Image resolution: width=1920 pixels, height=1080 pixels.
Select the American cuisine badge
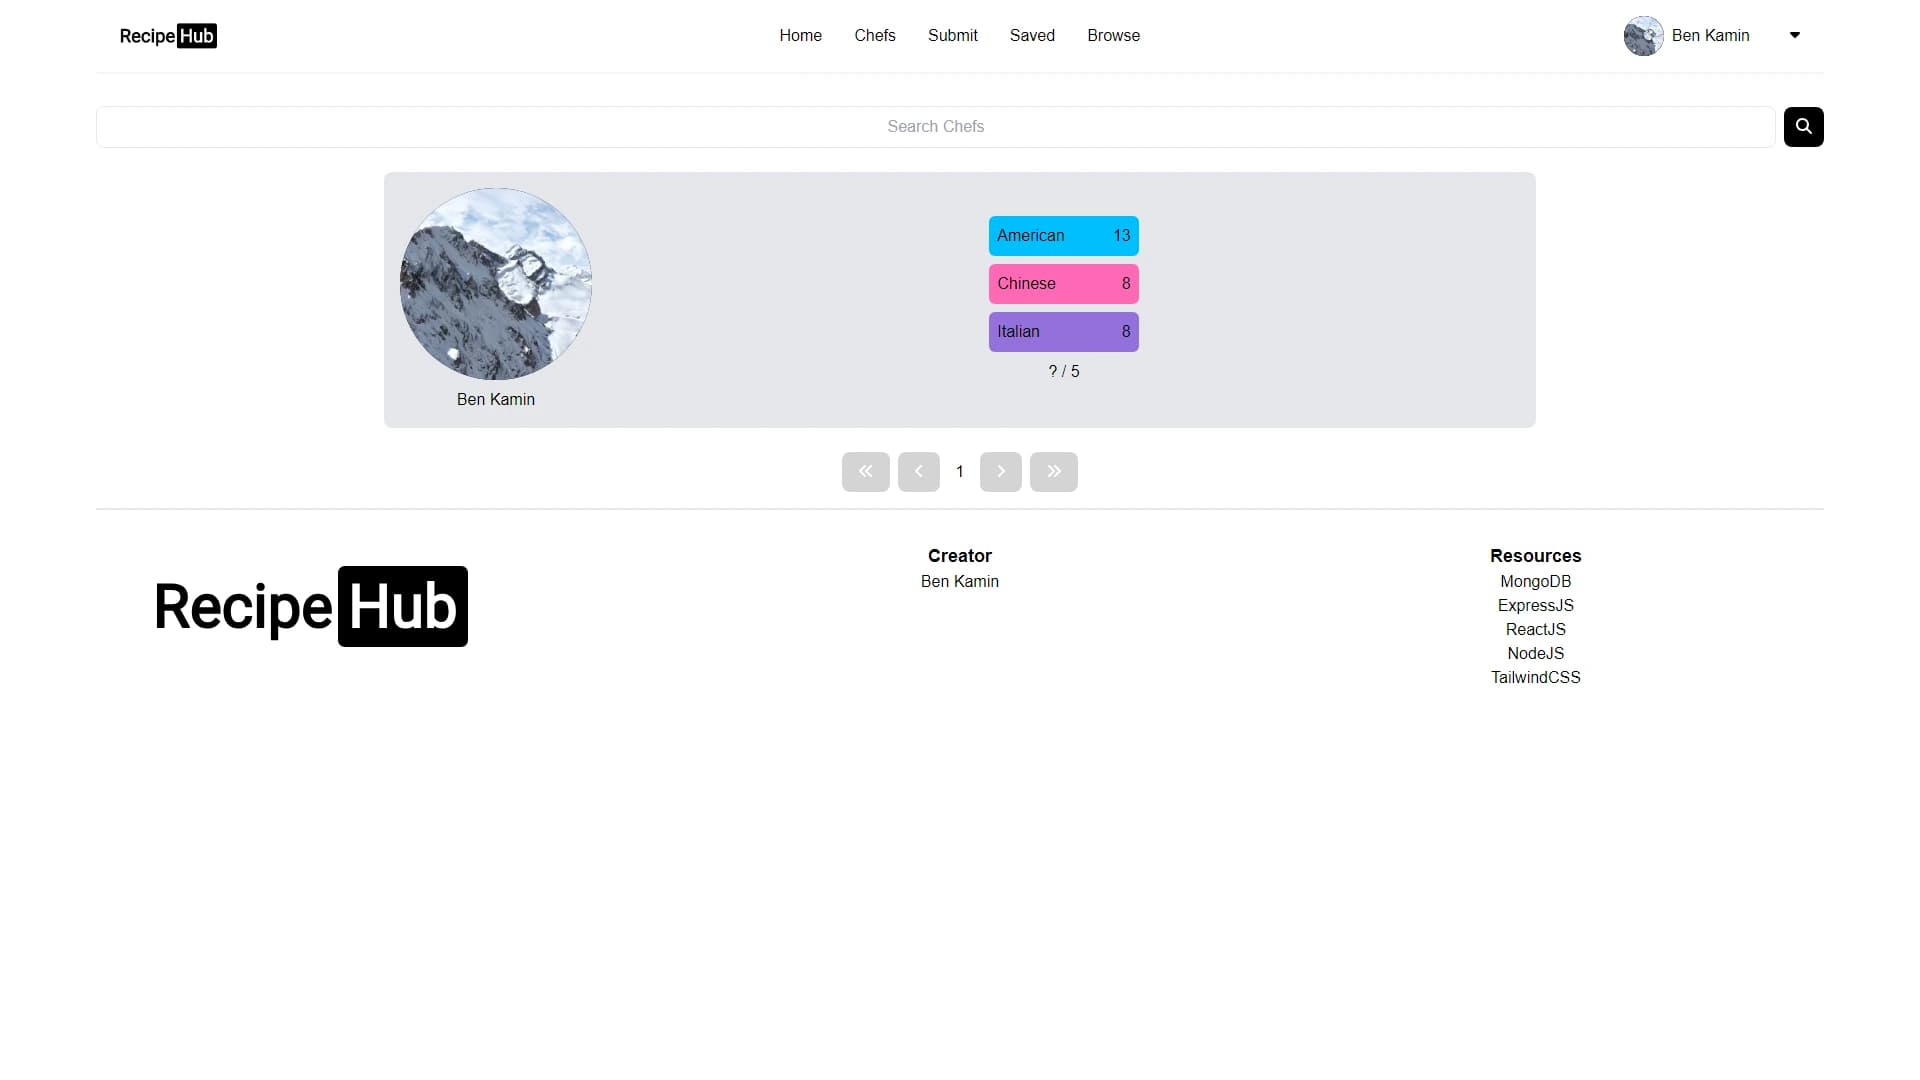pyautogui.click(x=1063, y=235)
